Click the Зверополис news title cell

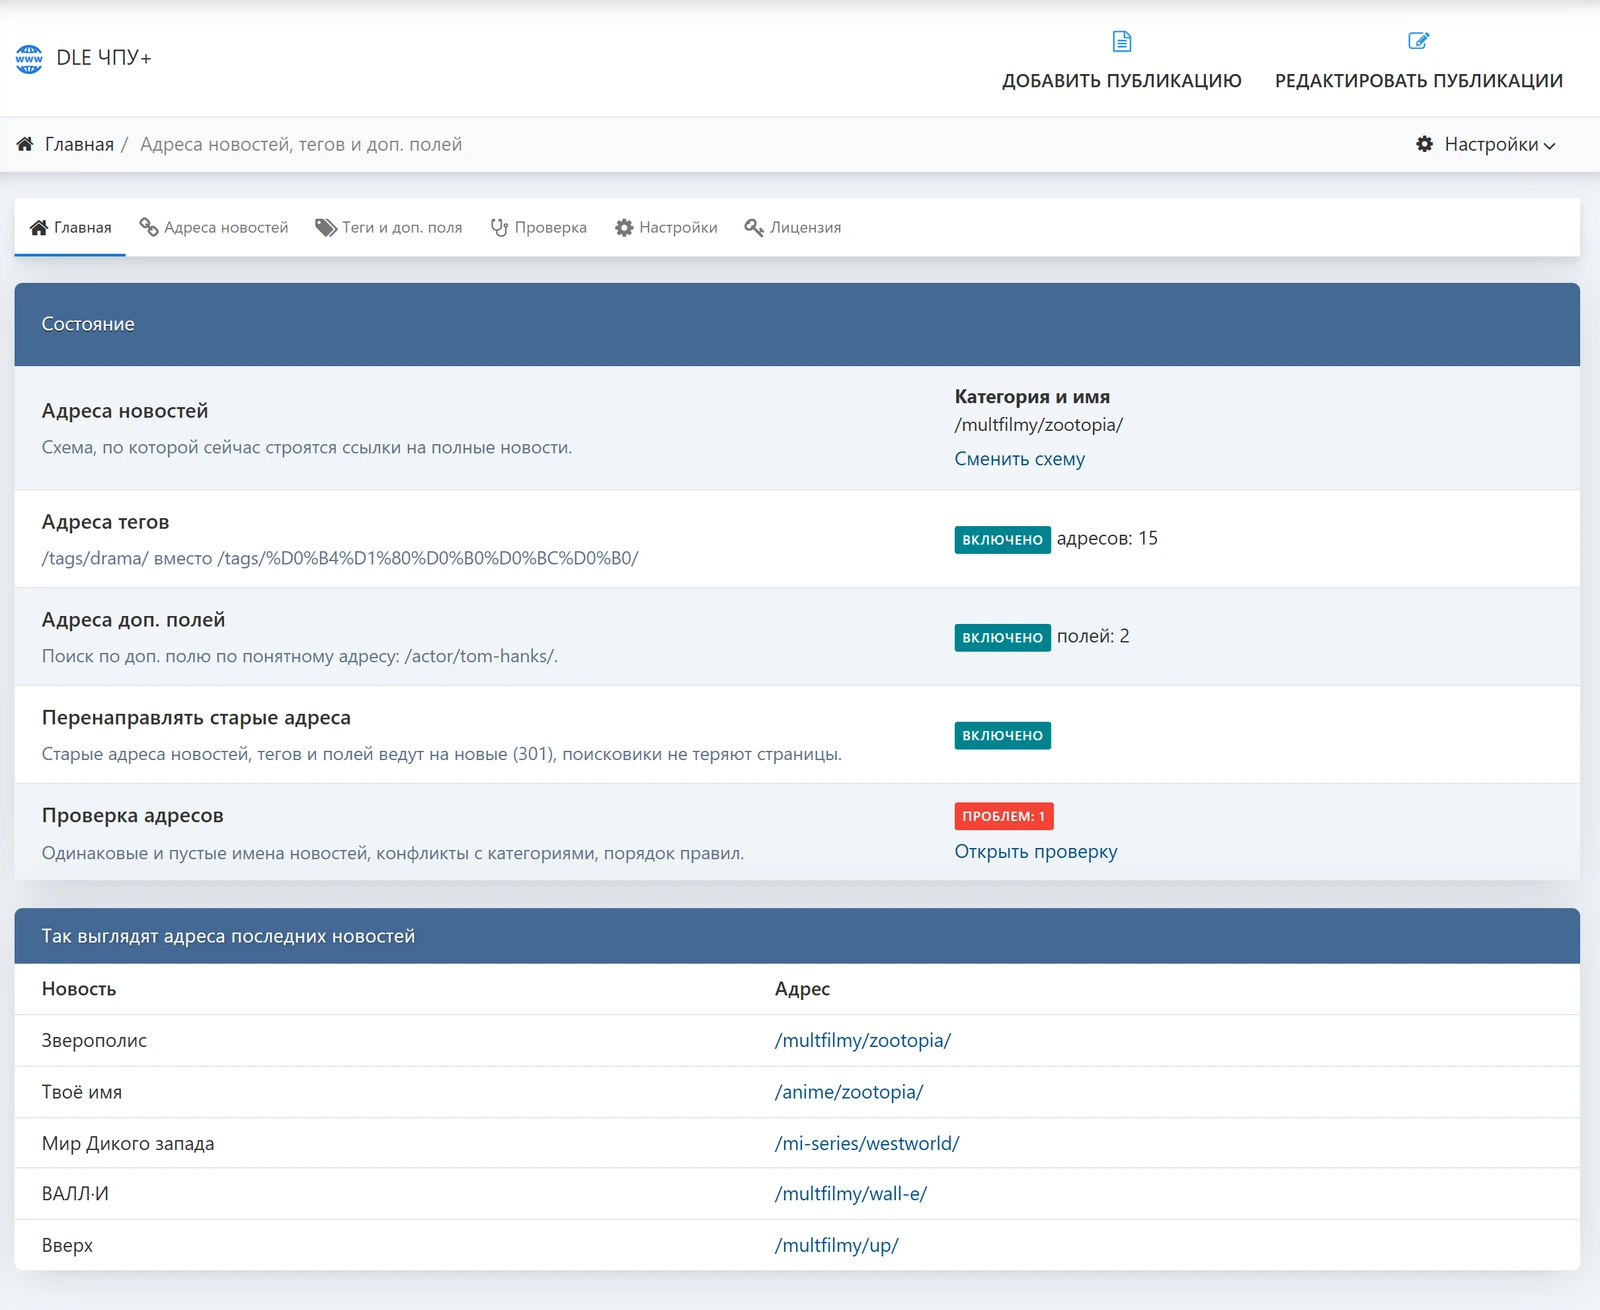(94, 1040)
